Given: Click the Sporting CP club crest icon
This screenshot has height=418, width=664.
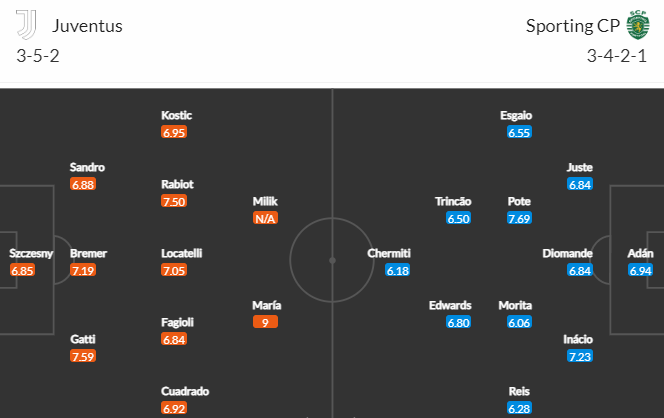Looking at the screenshot, I should pos(638,25).
